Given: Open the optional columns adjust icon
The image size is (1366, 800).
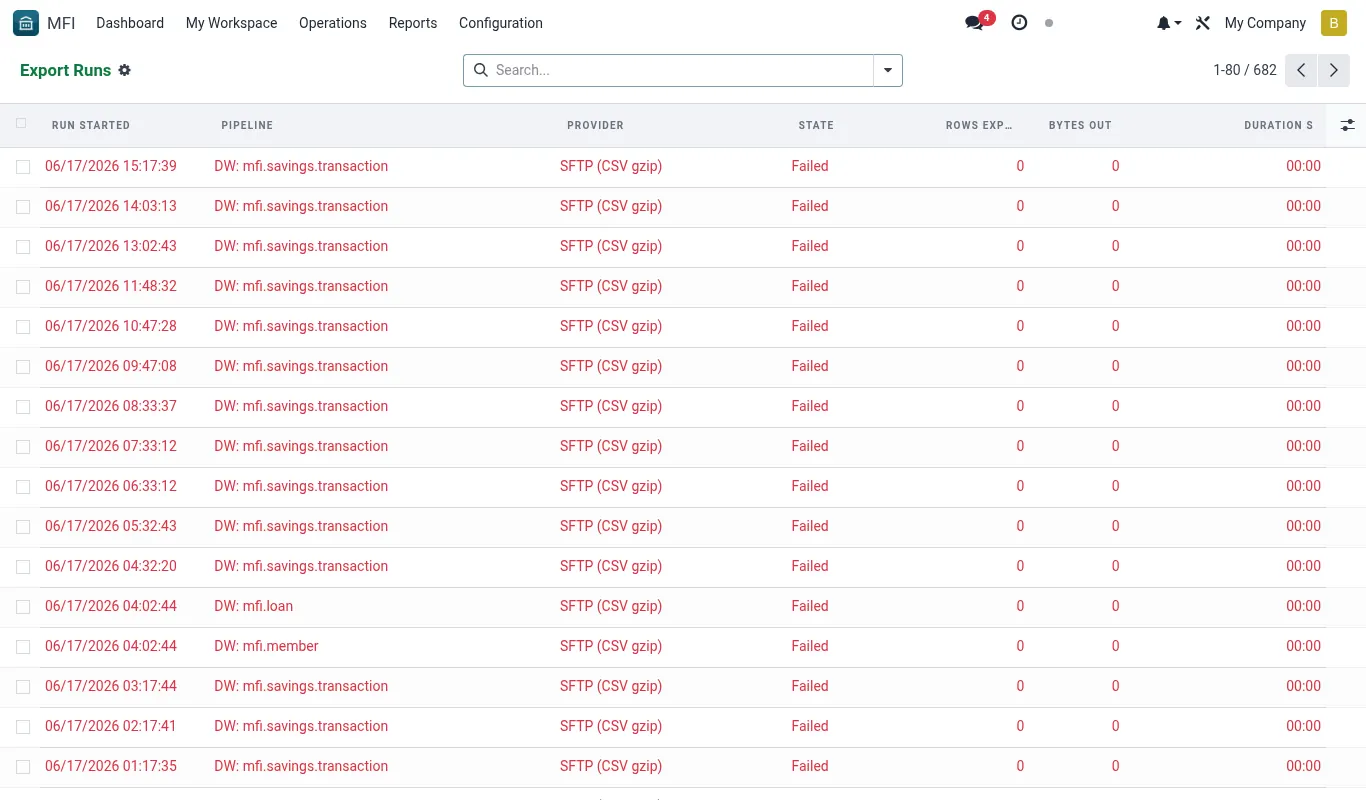Looking at the screenshot, I should pos(1347,125).
